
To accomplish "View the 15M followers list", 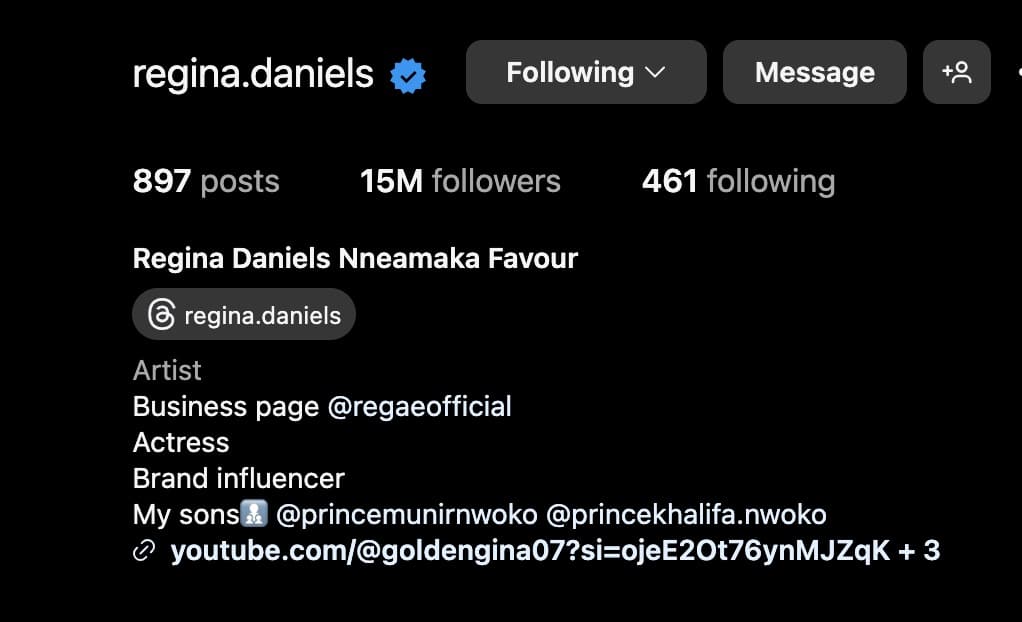I will [460, 181].
